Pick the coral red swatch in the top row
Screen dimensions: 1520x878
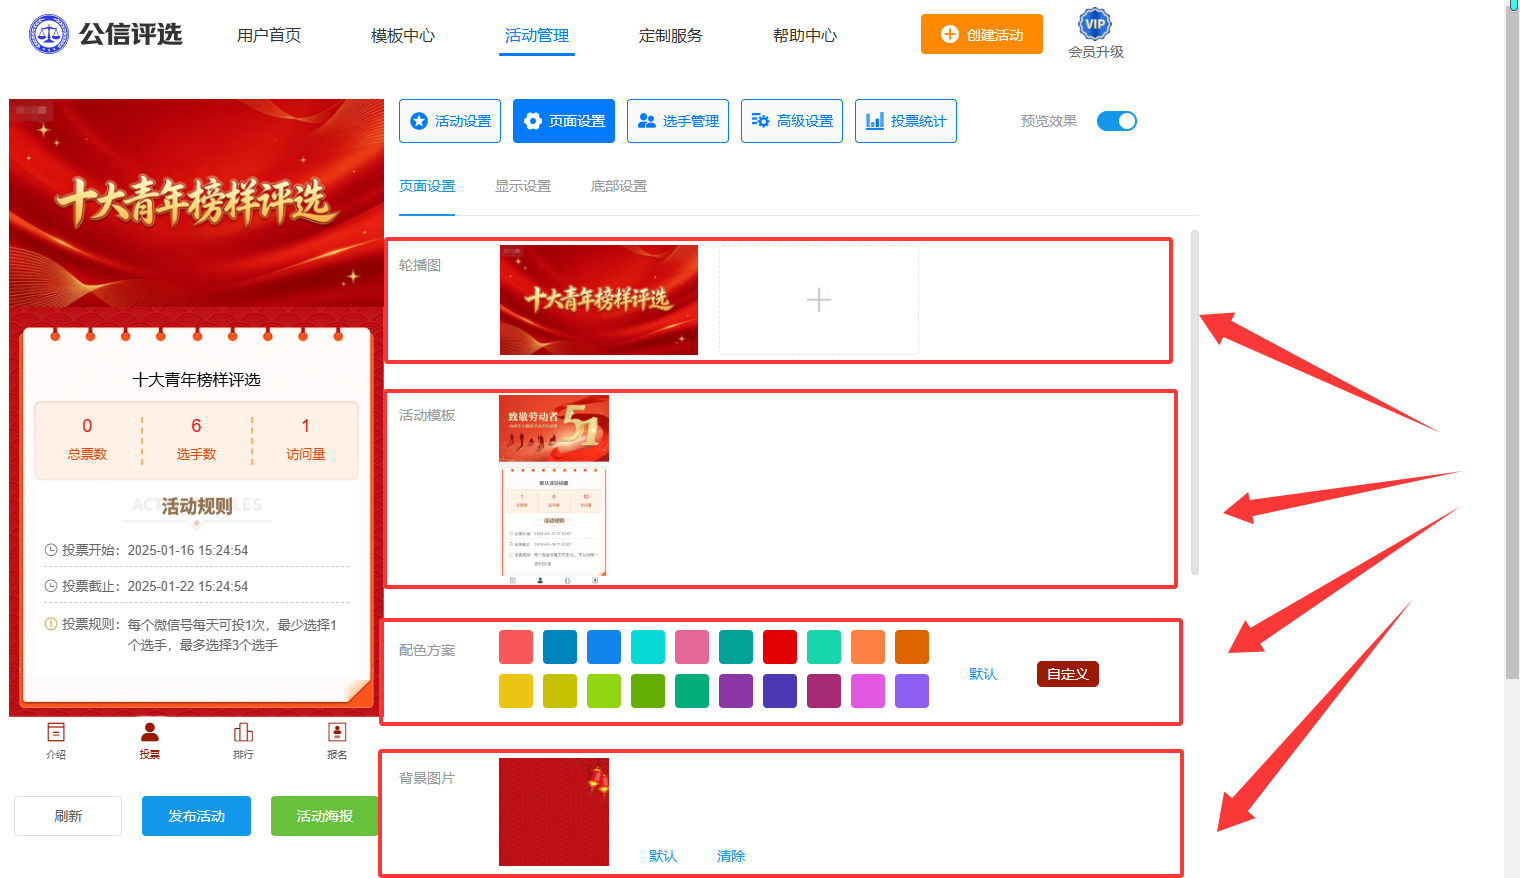point(516,647)
